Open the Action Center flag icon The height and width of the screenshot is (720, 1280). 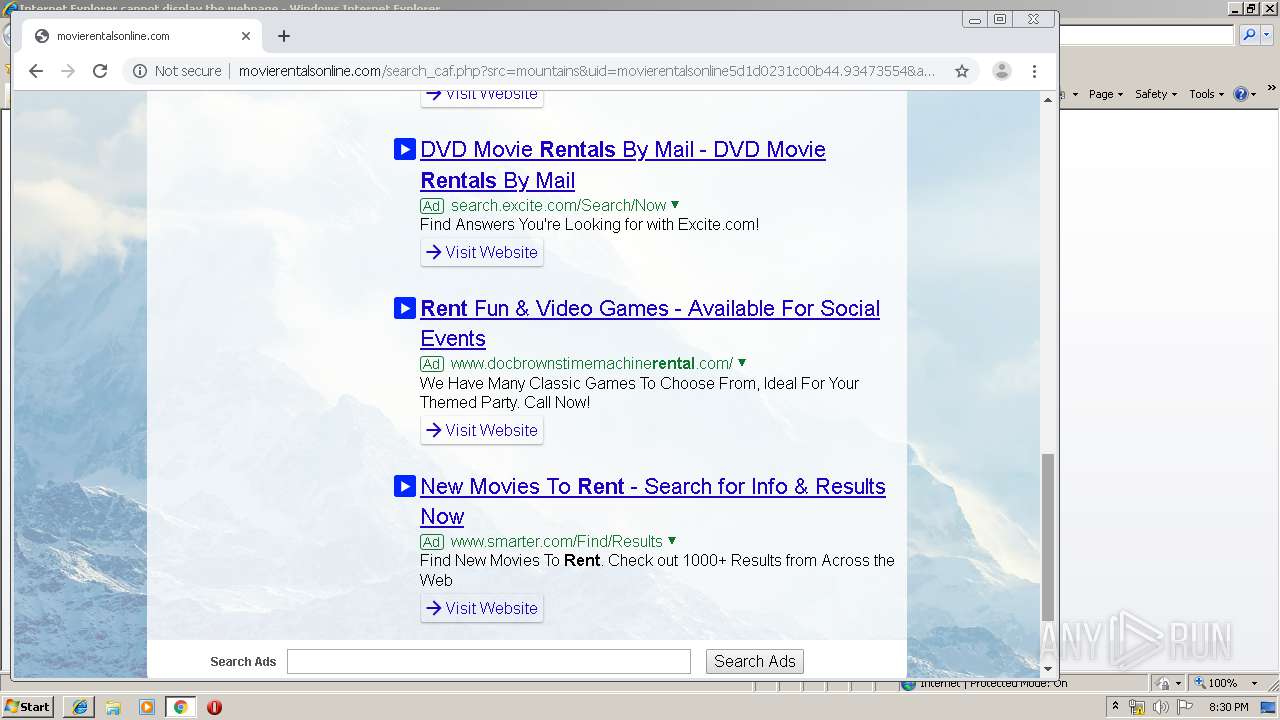(x=1185, y=707)
